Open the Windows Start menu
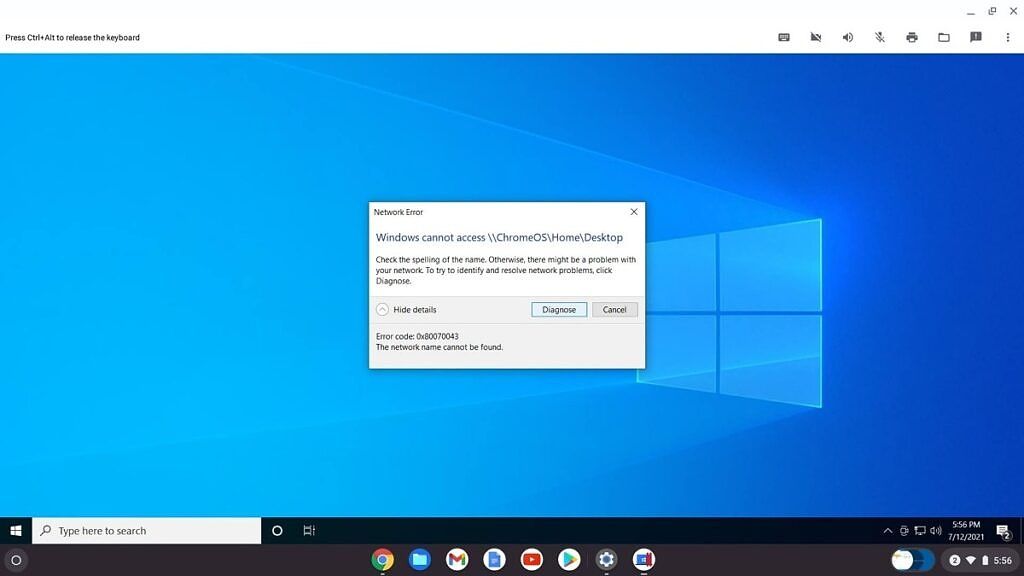Screen dimensions: 1024x576 15,530
